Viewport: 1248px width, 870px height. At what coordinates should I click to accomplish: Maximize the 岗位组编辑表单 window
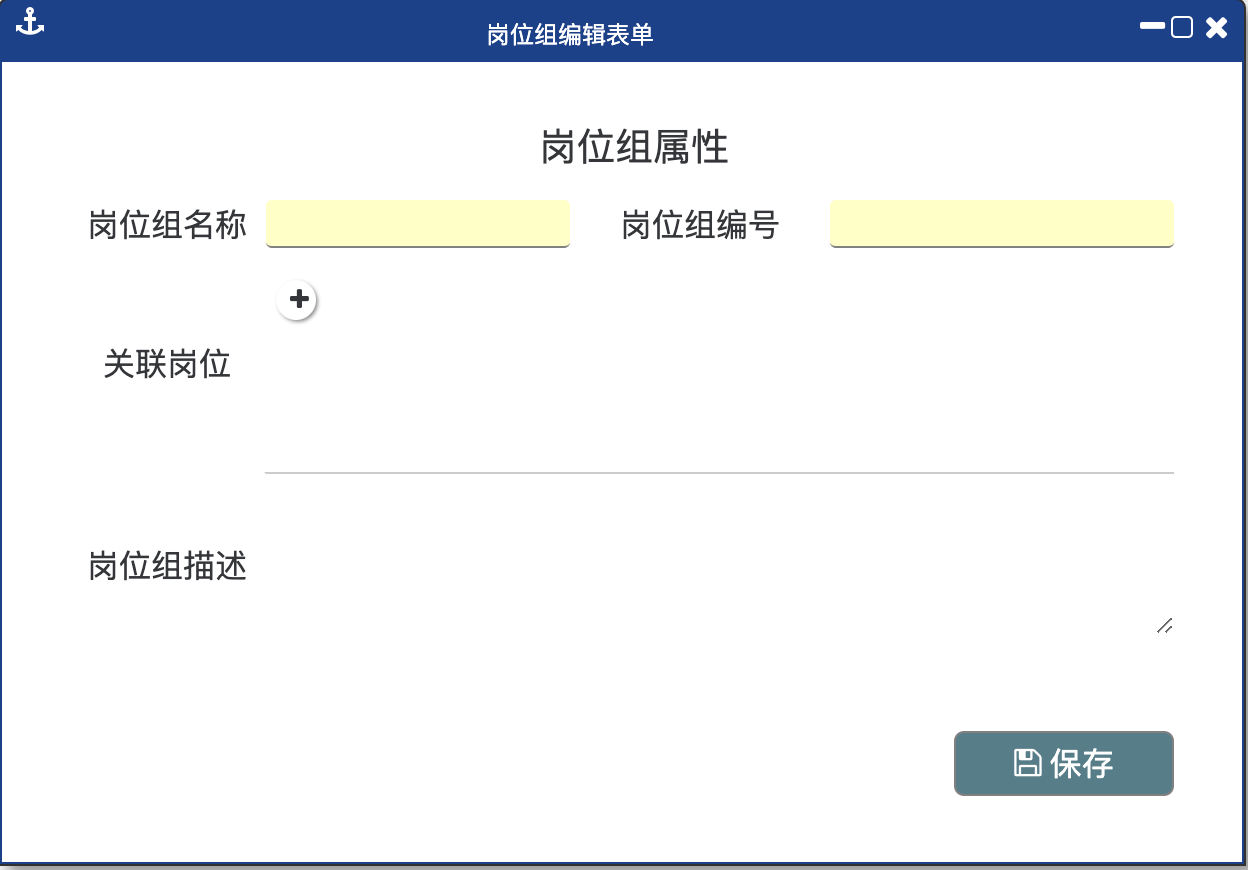[x=1182, y=27]
